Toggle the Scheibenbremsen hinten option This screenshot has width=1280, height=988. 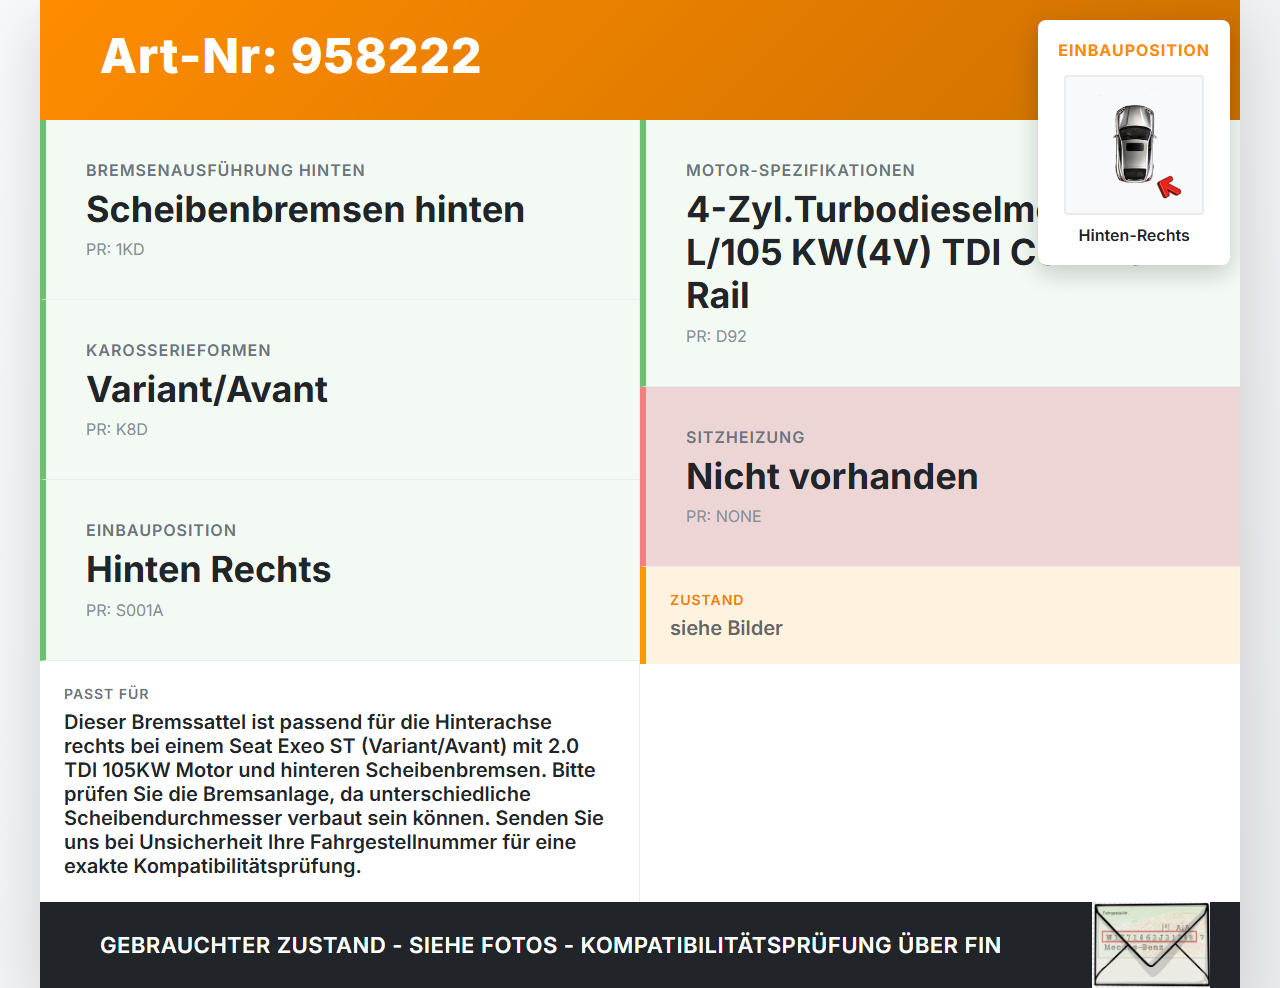tap(306, 210)
